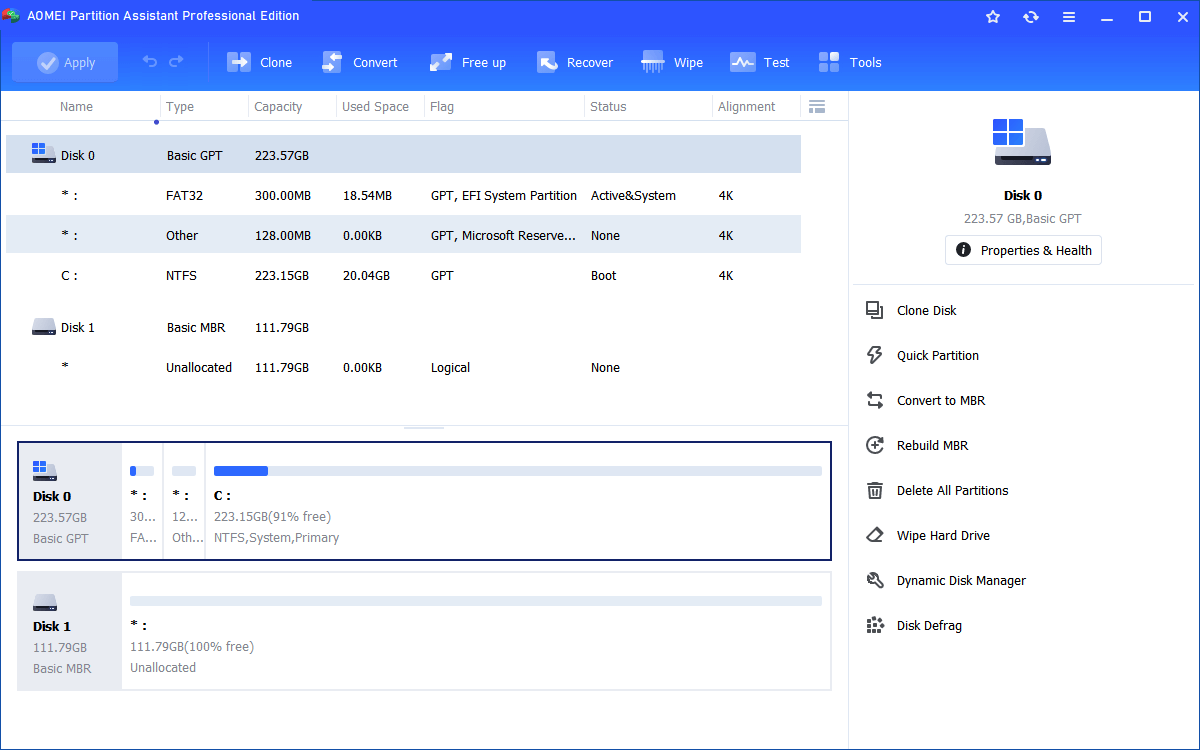The image size is (1200, 750).
Task: Select Disk 1 block in disk map
Action: [70, 630]
